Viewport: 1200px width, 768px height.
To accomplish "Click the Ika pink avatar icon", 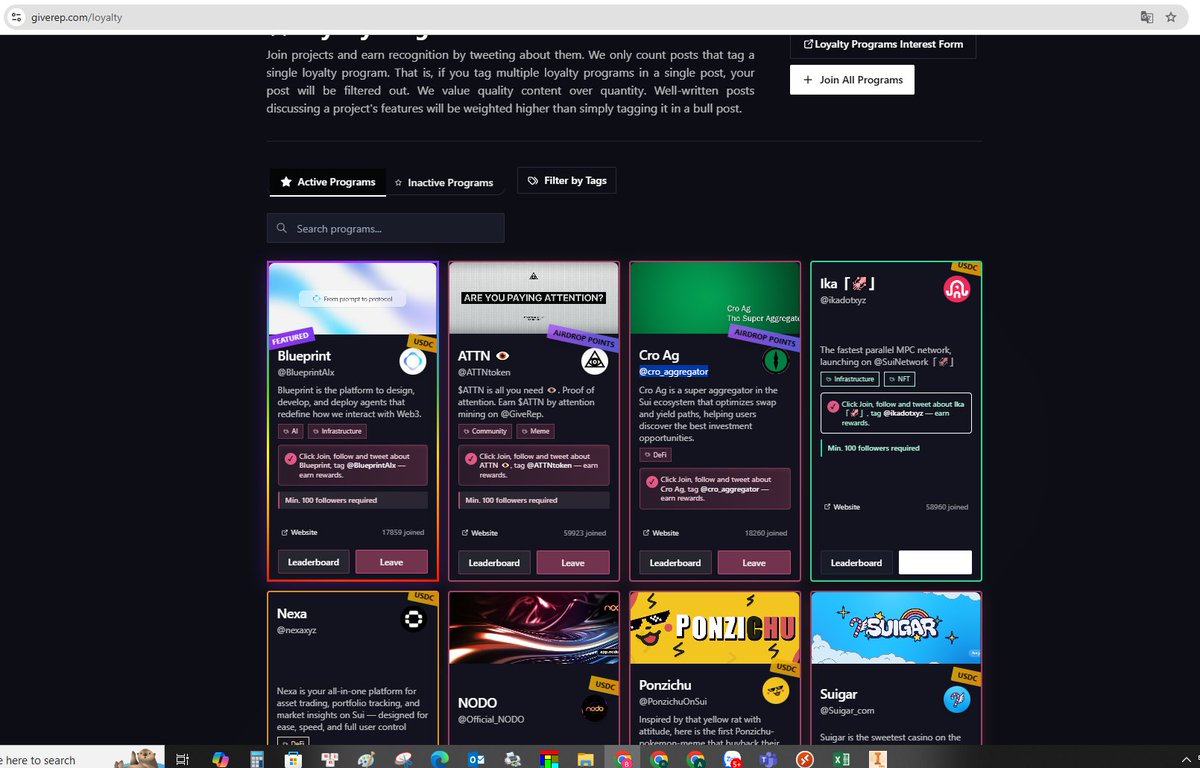I will tap(957, 290).
